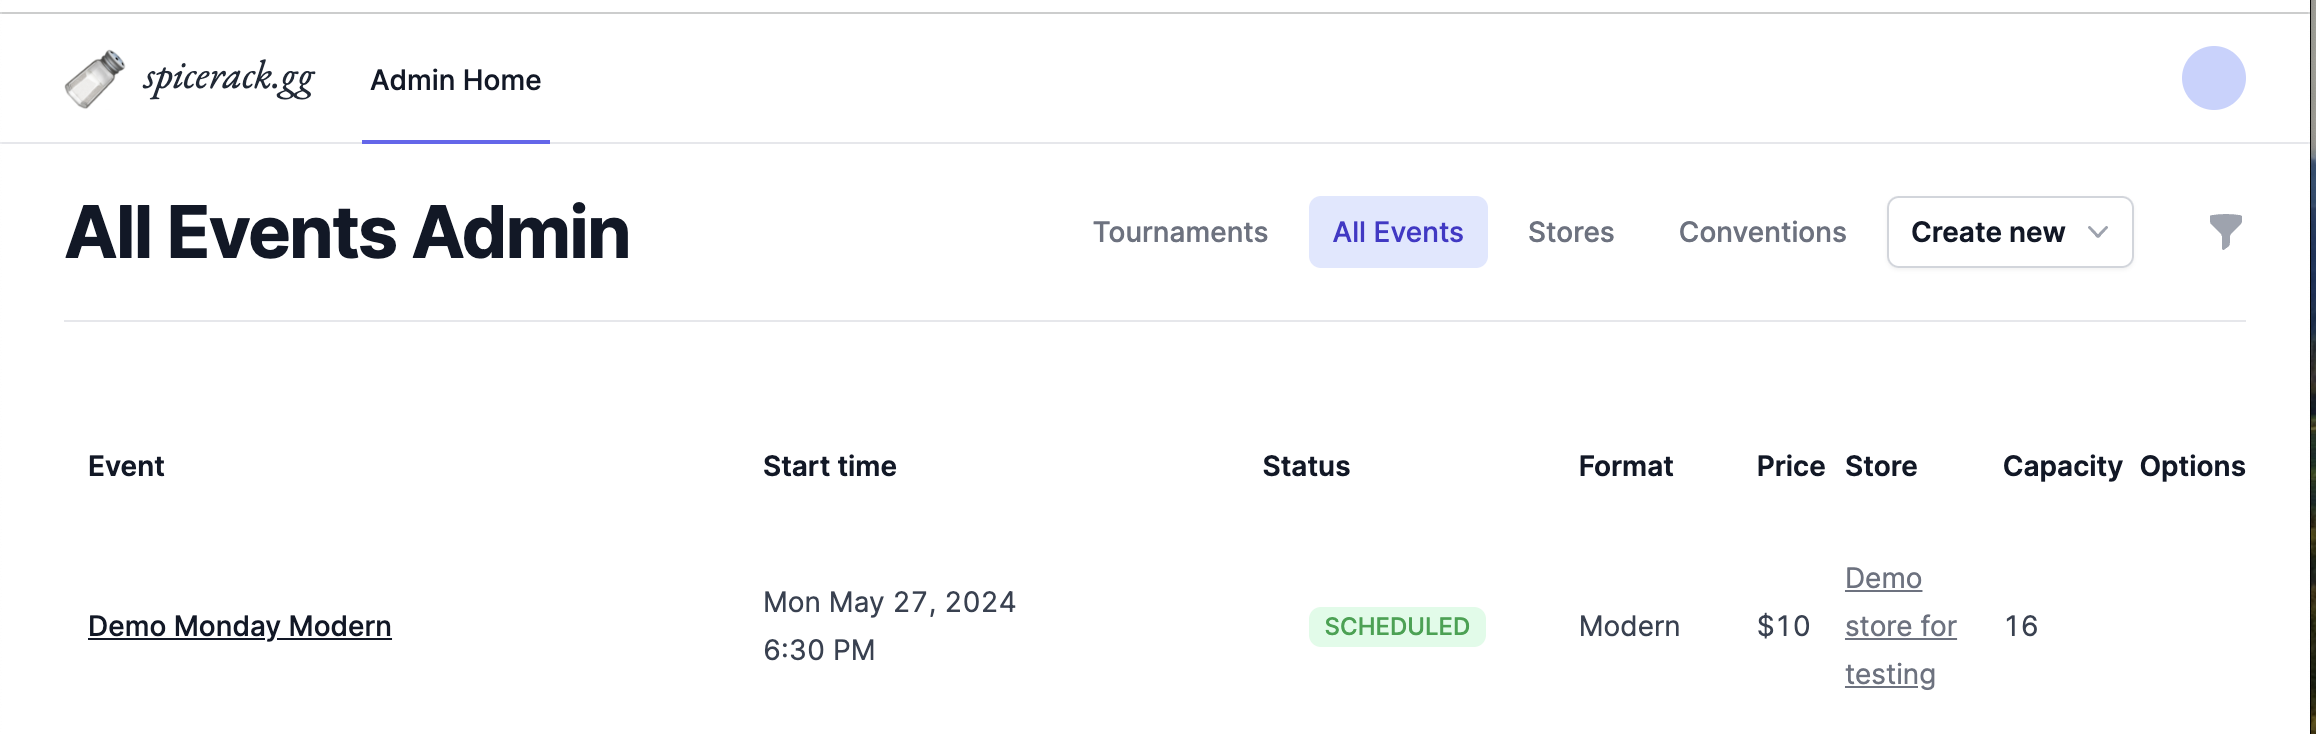The width and height of the screenshot is (2316, 734).
Task: Expand the Create new dropdown
Action: click(1987, 232)
